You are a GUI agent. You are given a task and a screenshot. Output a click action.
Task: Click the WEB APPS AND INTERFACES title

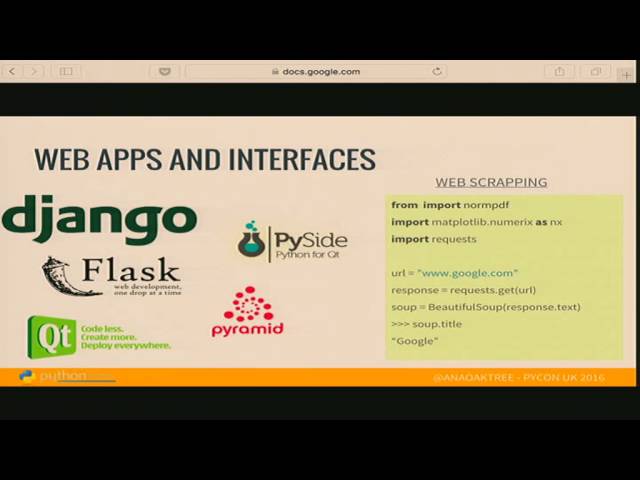point(205,159)
